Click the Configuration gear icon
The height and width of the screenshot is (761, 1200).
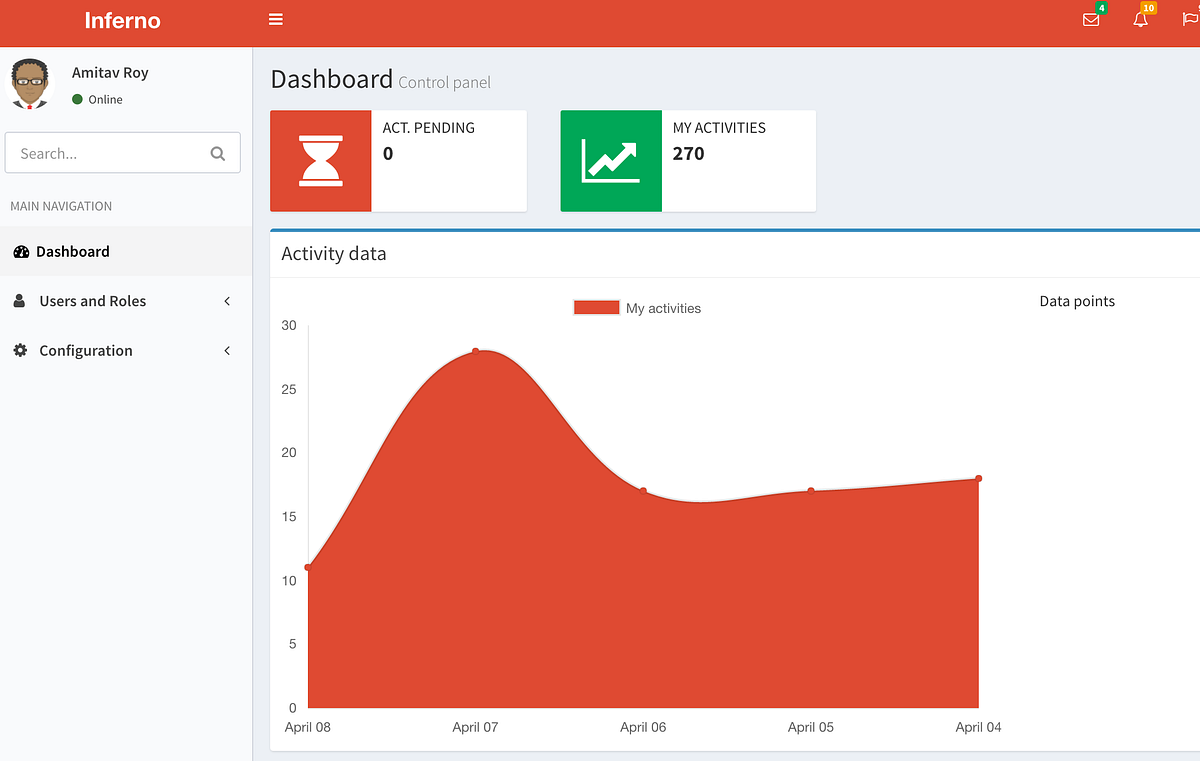(x=19, y=350)
